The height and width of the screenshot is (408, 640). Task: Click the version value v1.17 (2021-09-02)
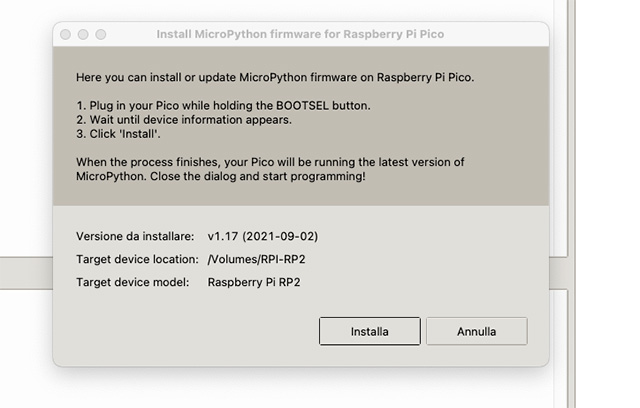263,237
